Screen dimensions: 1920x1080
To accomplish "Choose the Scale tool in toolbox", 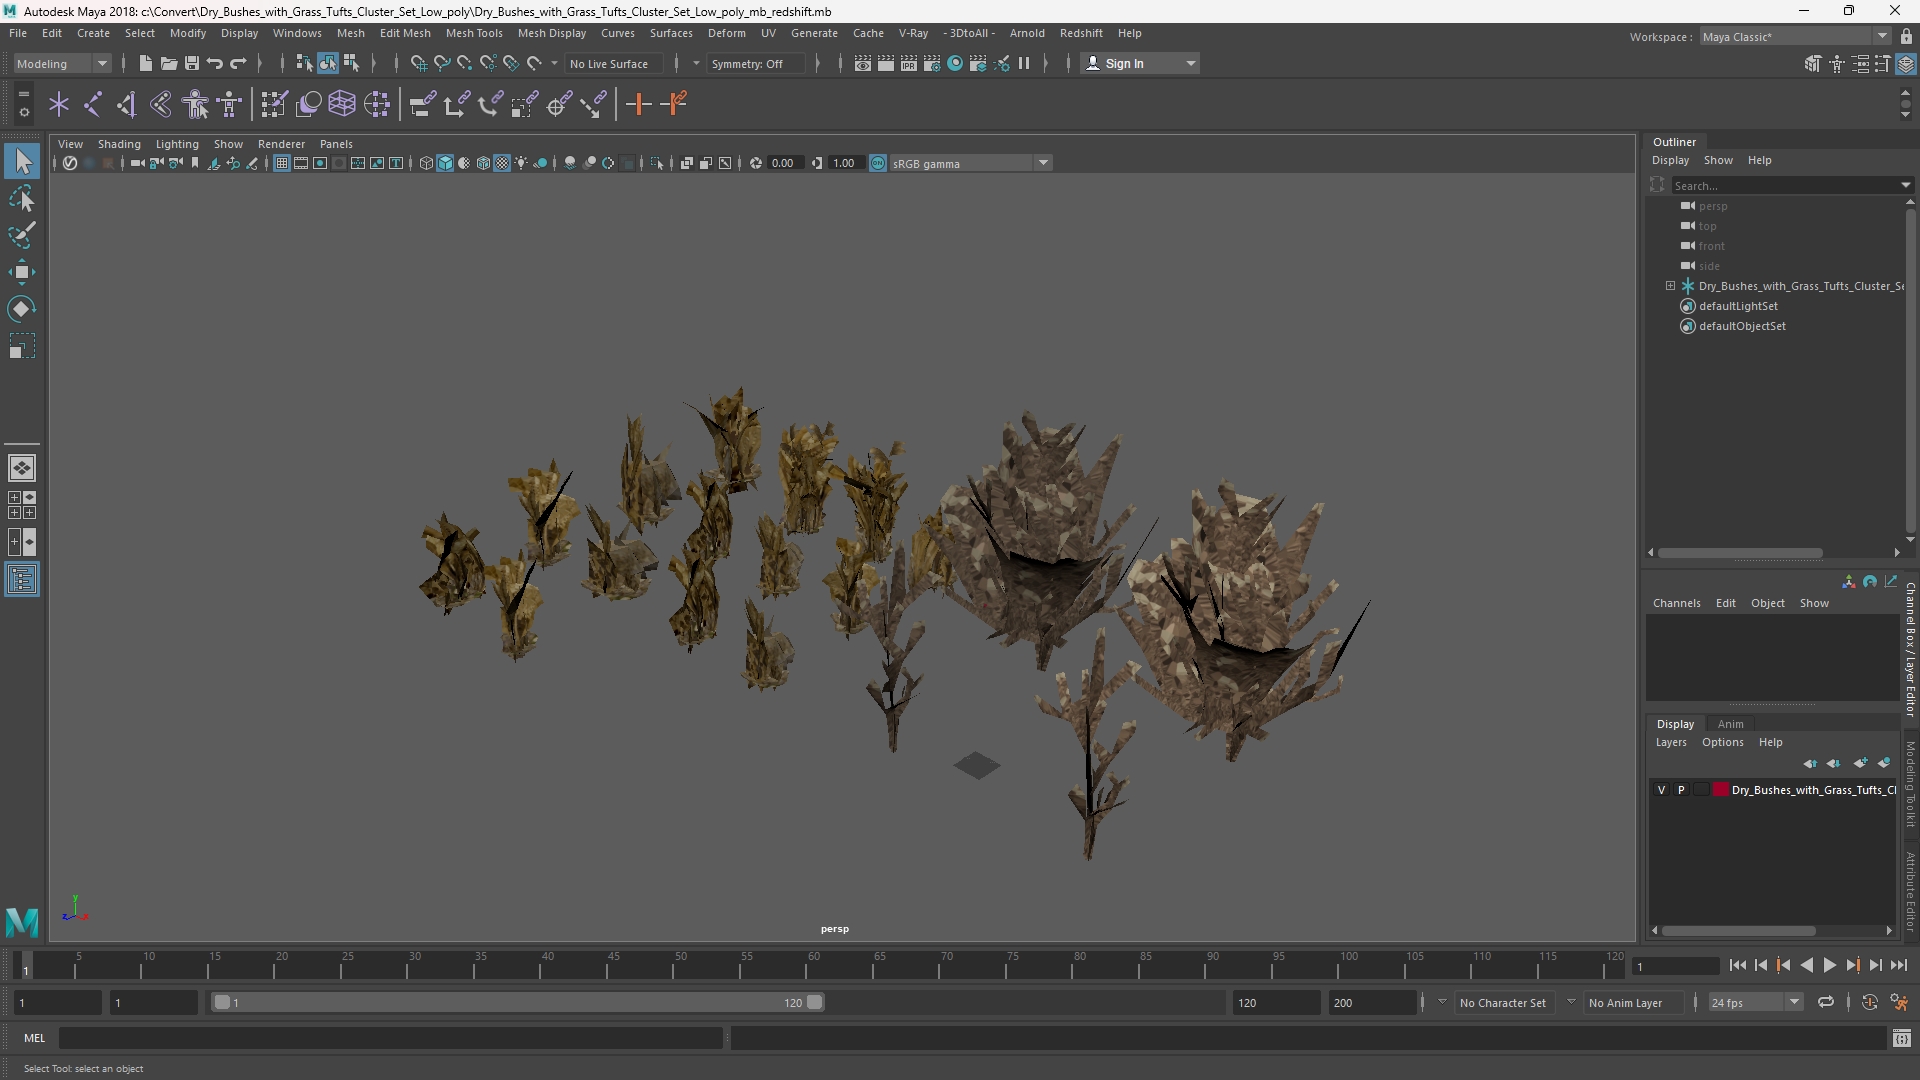I will (x=22, y=346).
